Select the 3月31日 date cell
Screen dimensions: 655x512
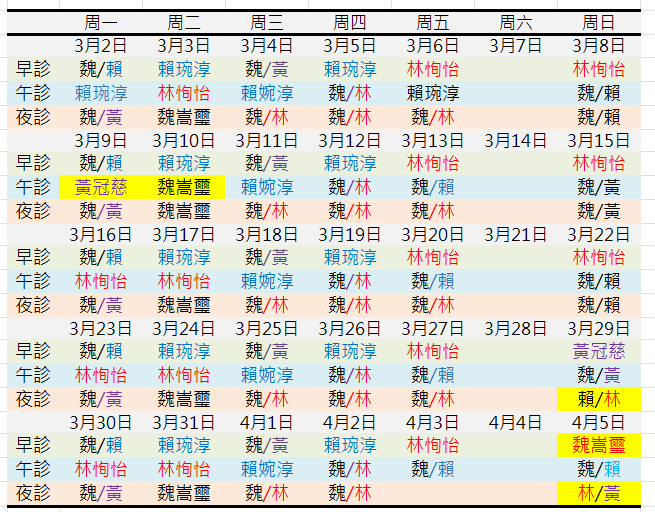pos(184,422)
